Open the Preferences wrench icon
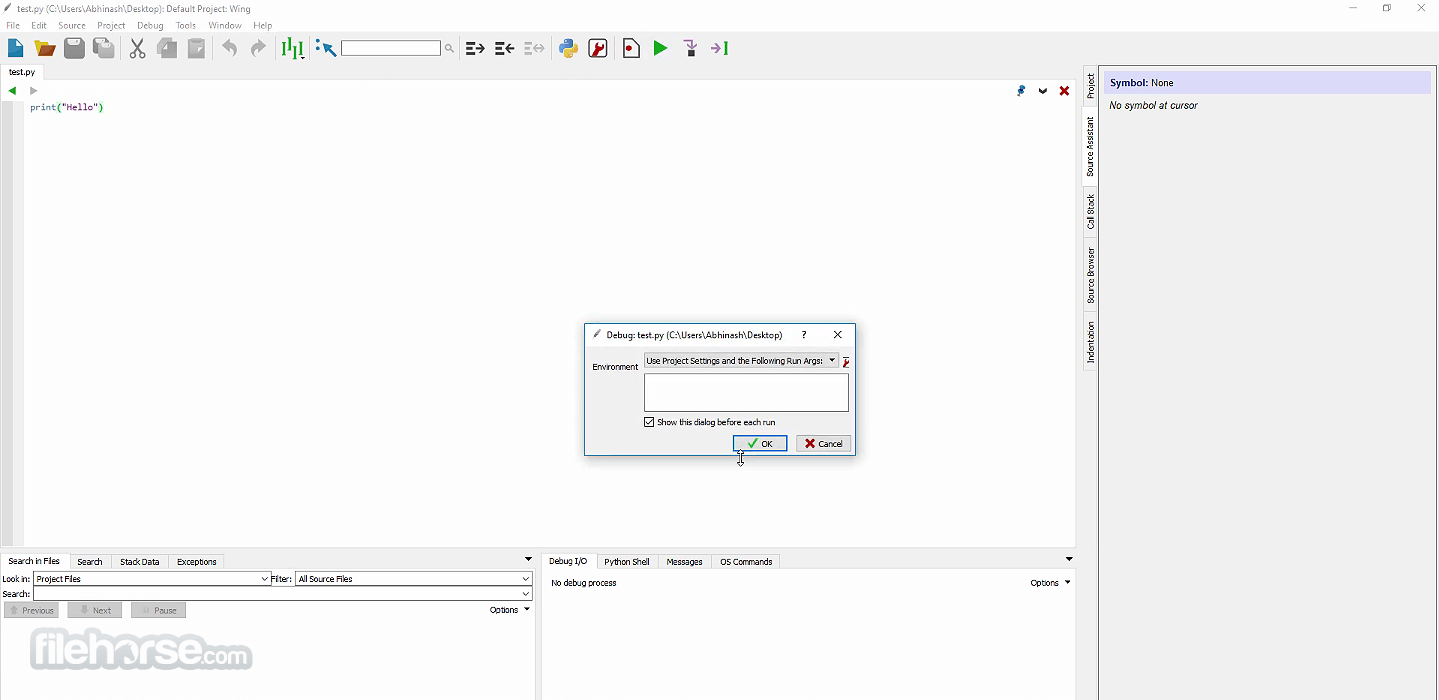 (x=598, y=48)
